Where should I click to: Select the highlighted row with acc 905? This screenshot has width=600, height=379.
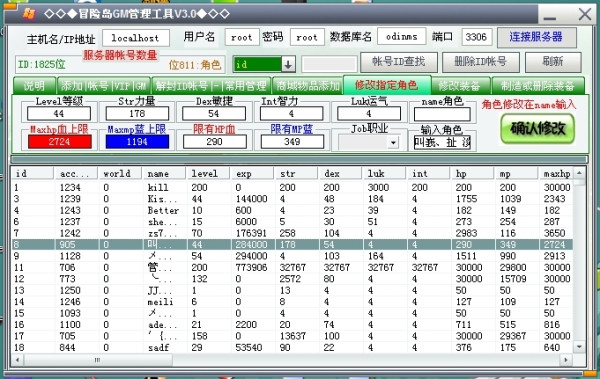[x=292, y=244]
